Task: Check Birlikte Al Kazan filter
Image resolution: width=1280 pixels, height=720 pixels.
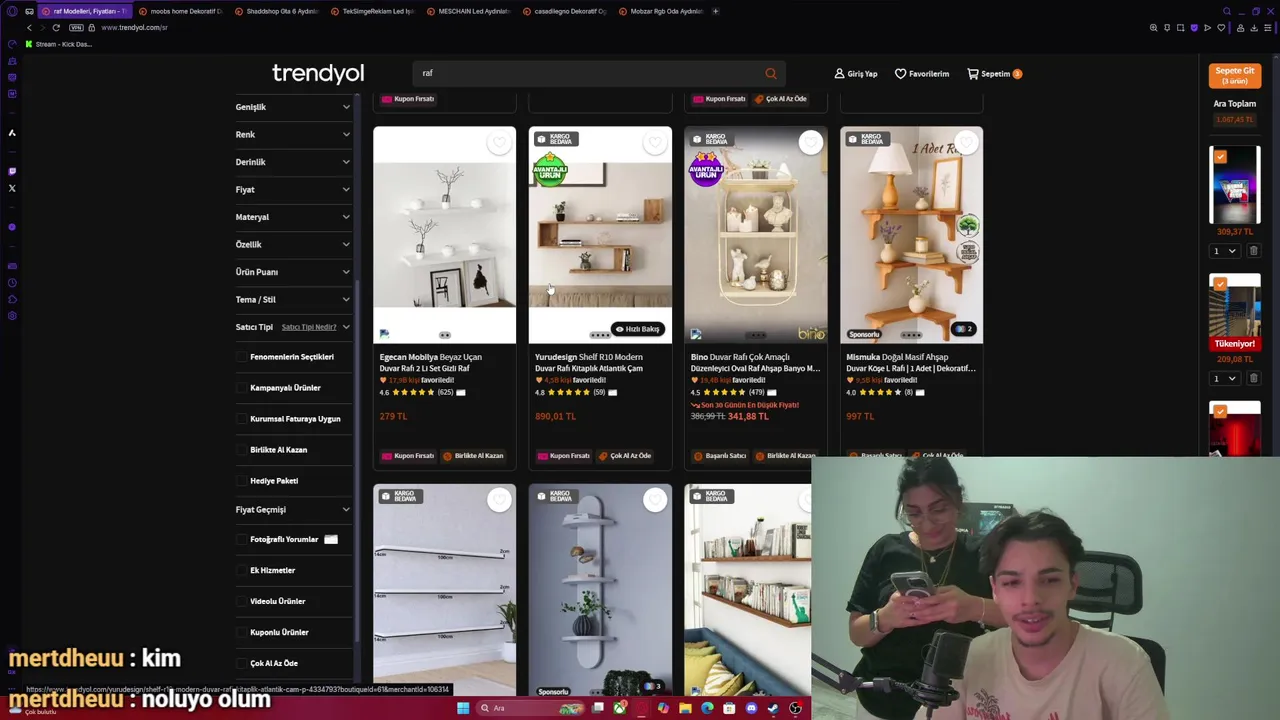Action: [241, 450]
